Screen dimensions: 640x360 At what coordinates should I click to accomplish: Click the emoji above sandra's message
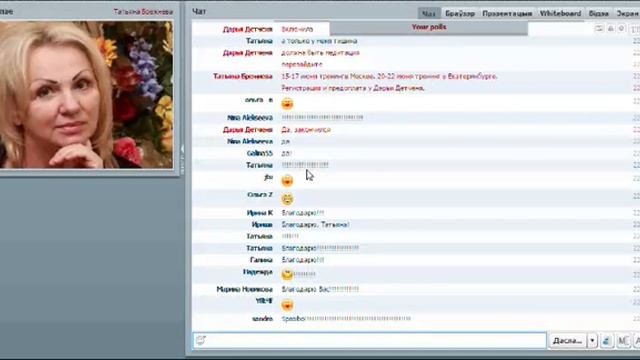point(287,305)
